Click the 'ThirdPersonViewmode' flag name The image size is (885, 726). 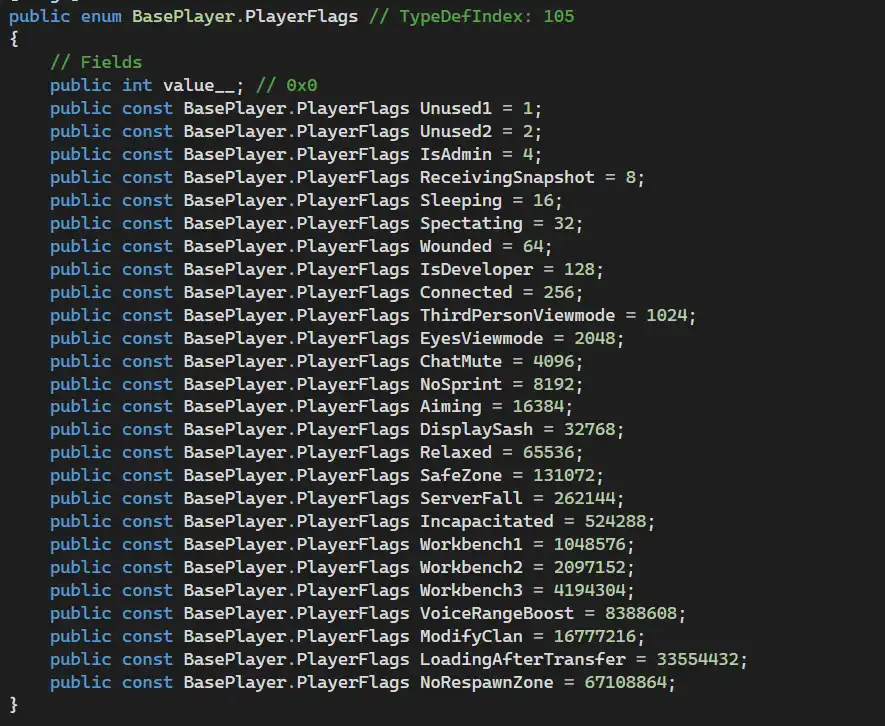point(517,315)
